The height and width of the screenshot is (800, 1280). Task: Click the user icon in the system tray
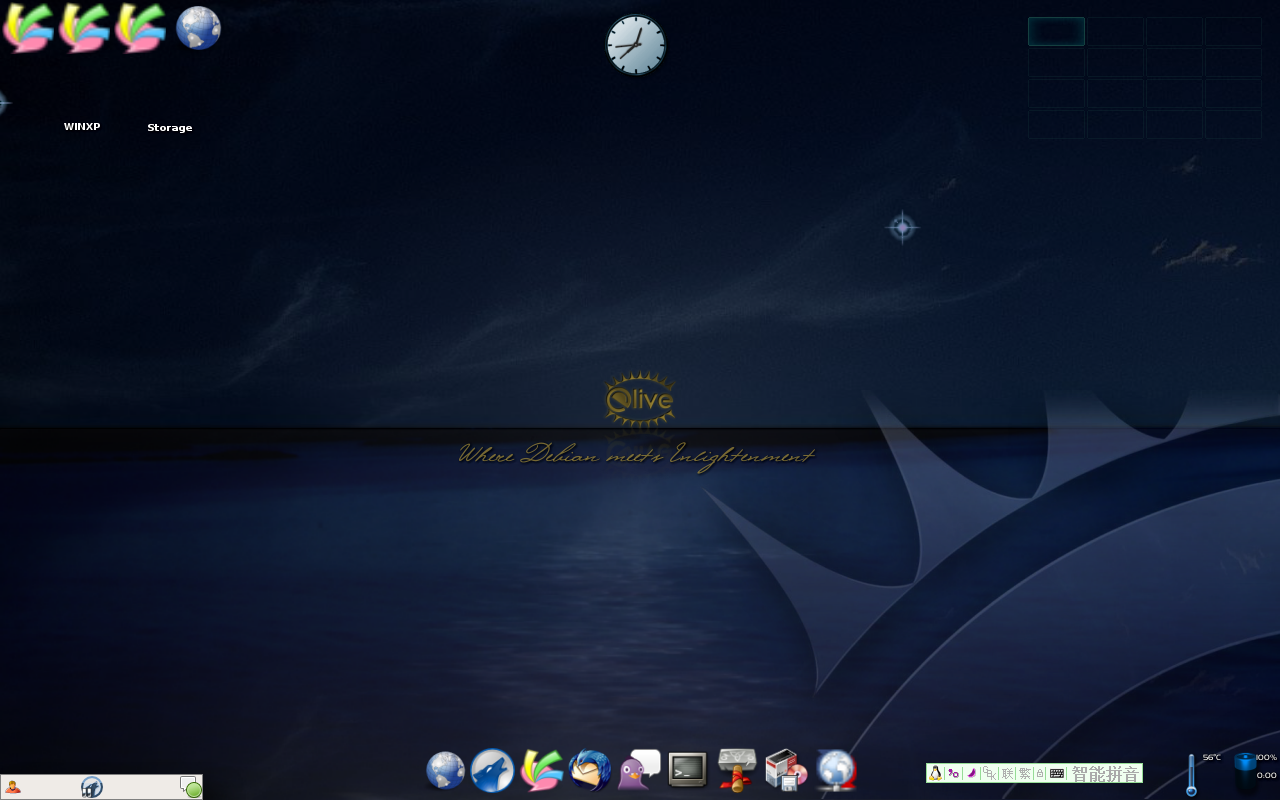pos(13,787)
